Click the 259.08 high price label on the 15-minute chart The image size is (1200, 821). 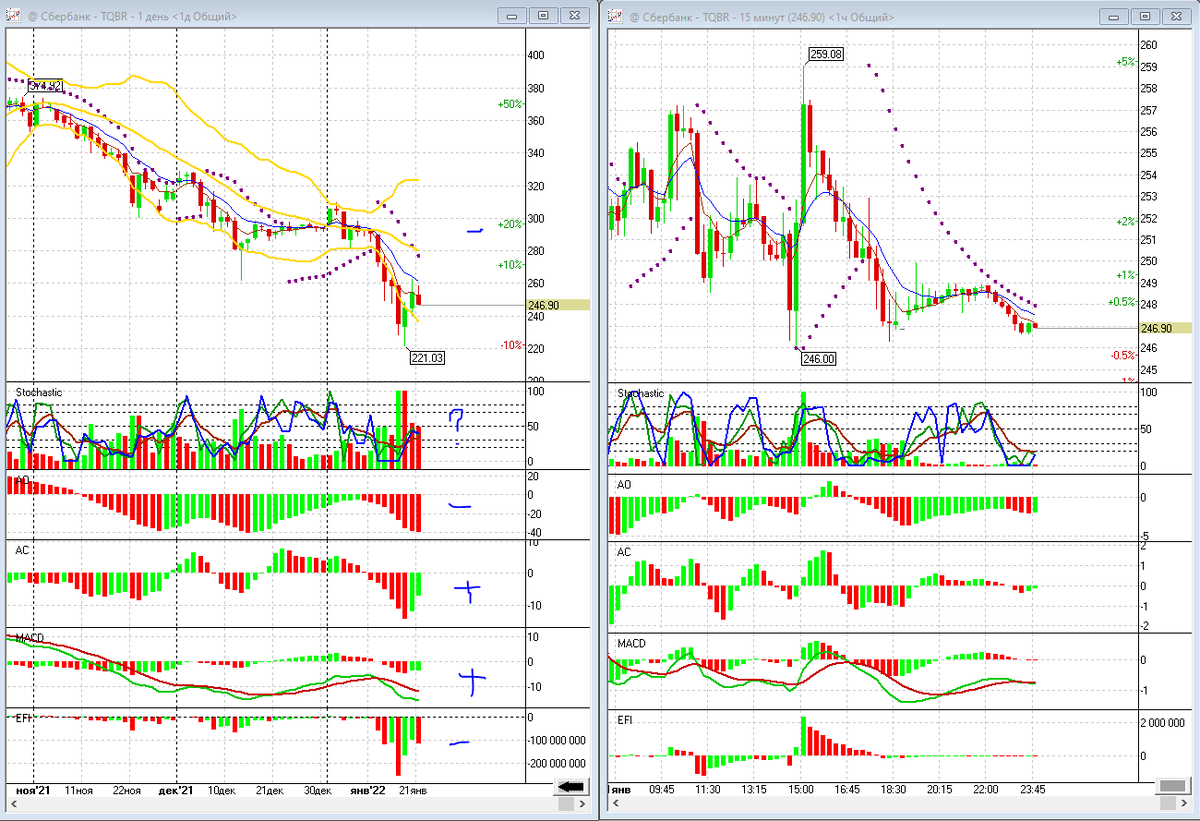tap(825, 53)
